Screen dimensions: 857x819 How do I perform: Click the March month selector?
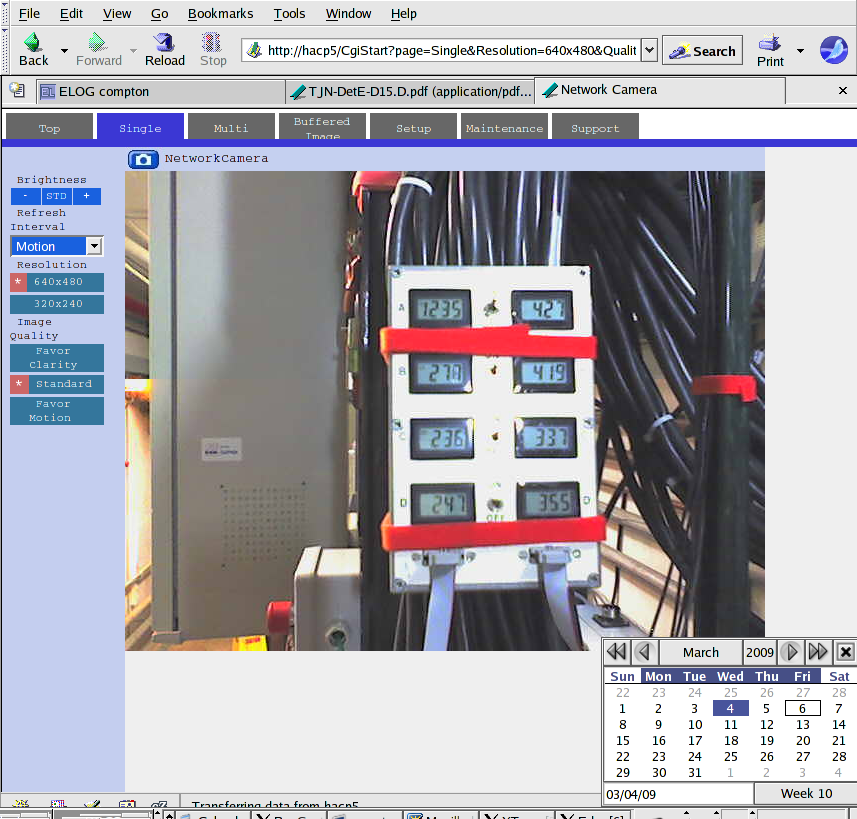(701, 653)
